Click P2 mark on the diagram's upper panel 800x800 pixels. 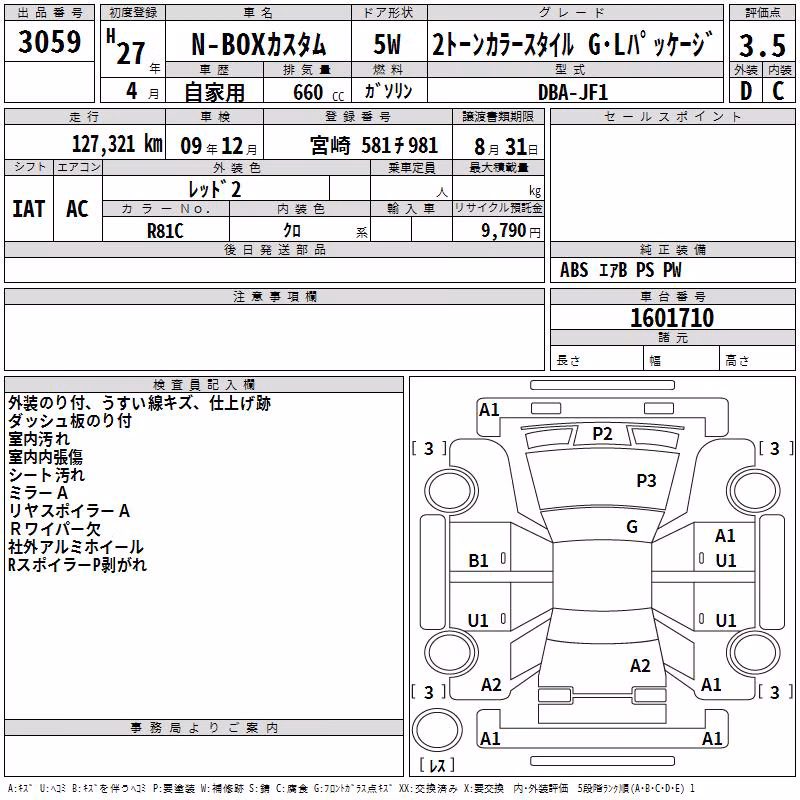(602, 434)
